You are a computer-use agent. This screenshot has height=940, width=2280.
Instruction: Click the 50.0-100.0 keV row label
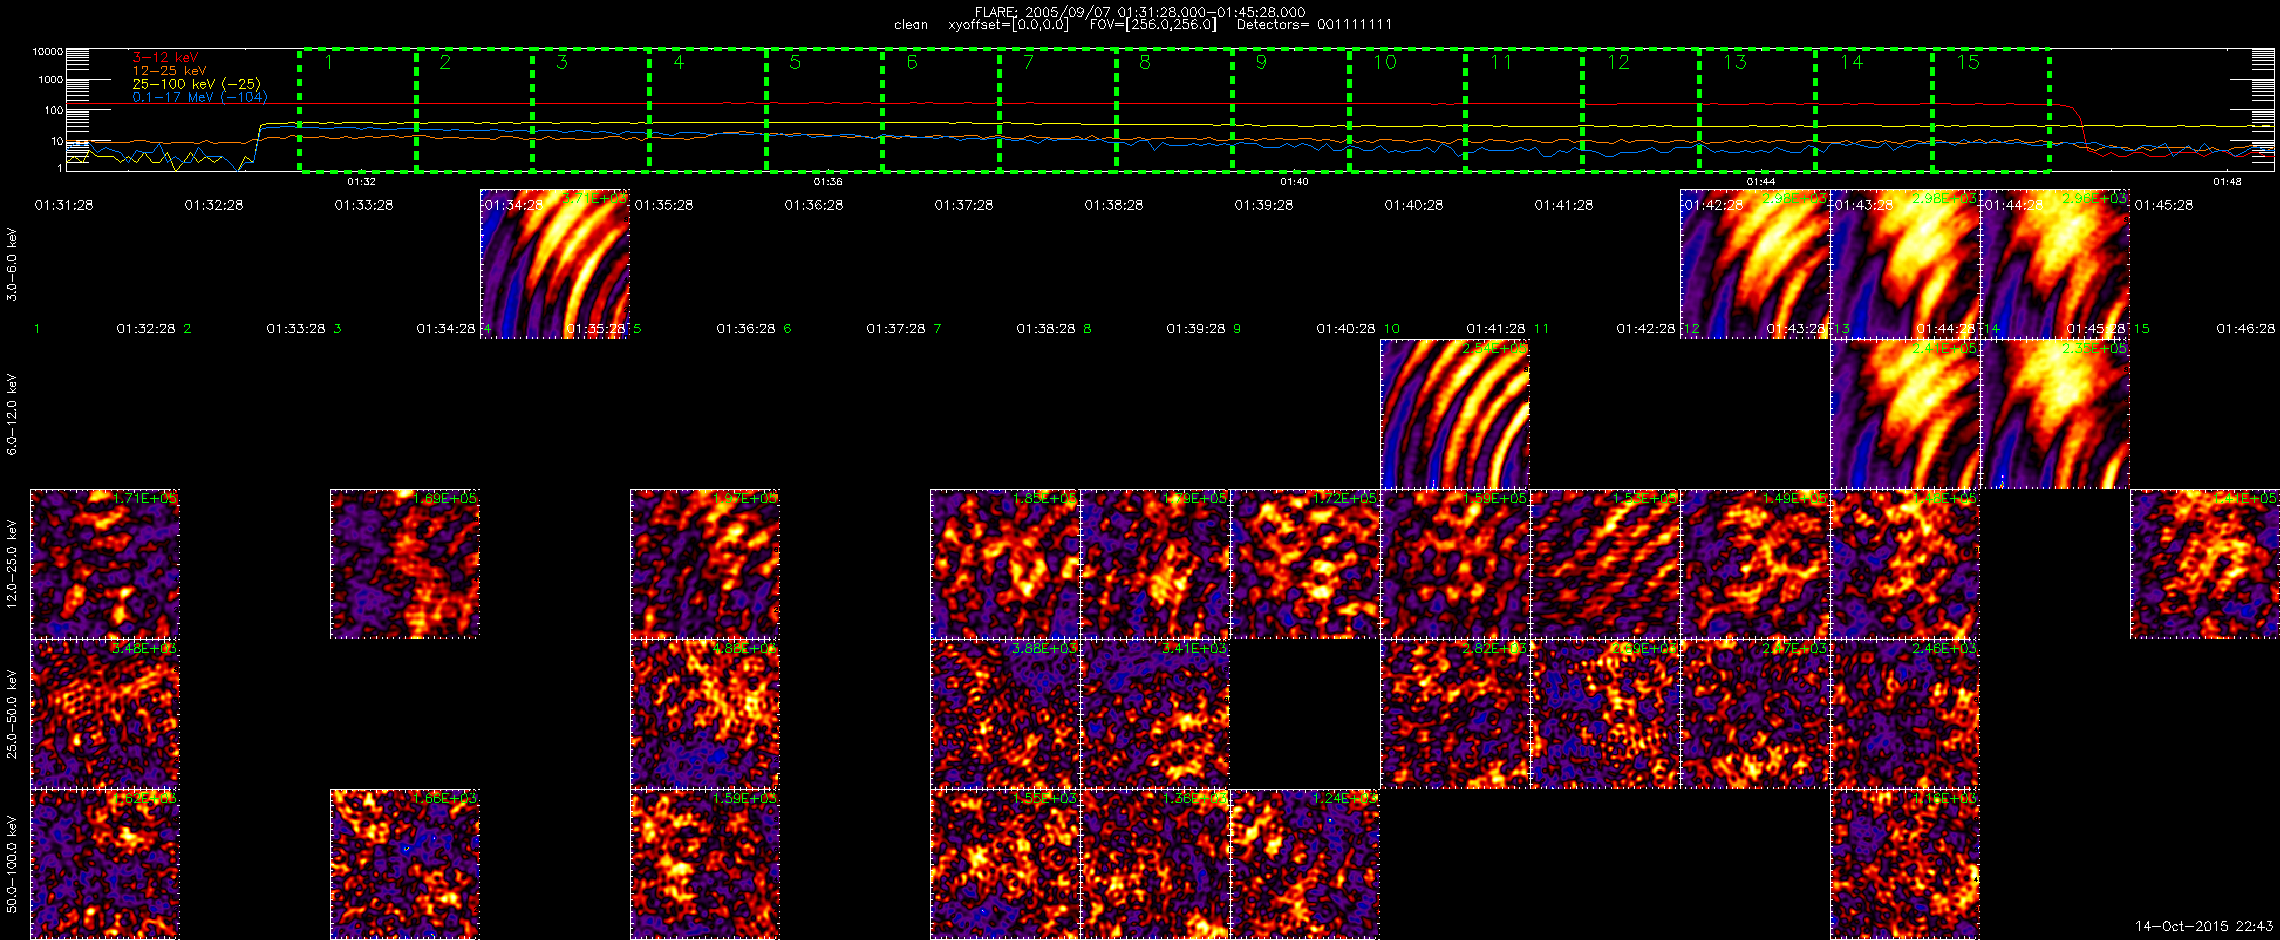pos(12,864)
